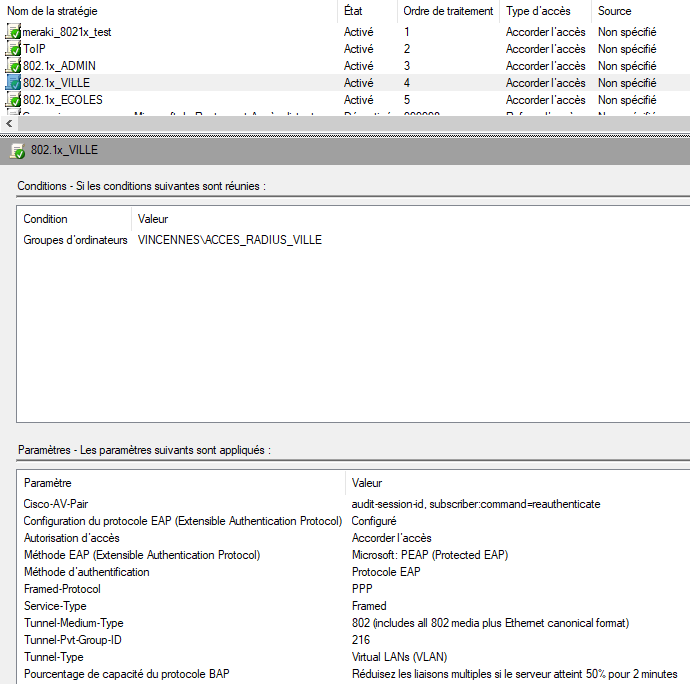Click the 802.1x_ECOLES policy icon
Viewport: 690px width, 684px height.
(13, 100)
